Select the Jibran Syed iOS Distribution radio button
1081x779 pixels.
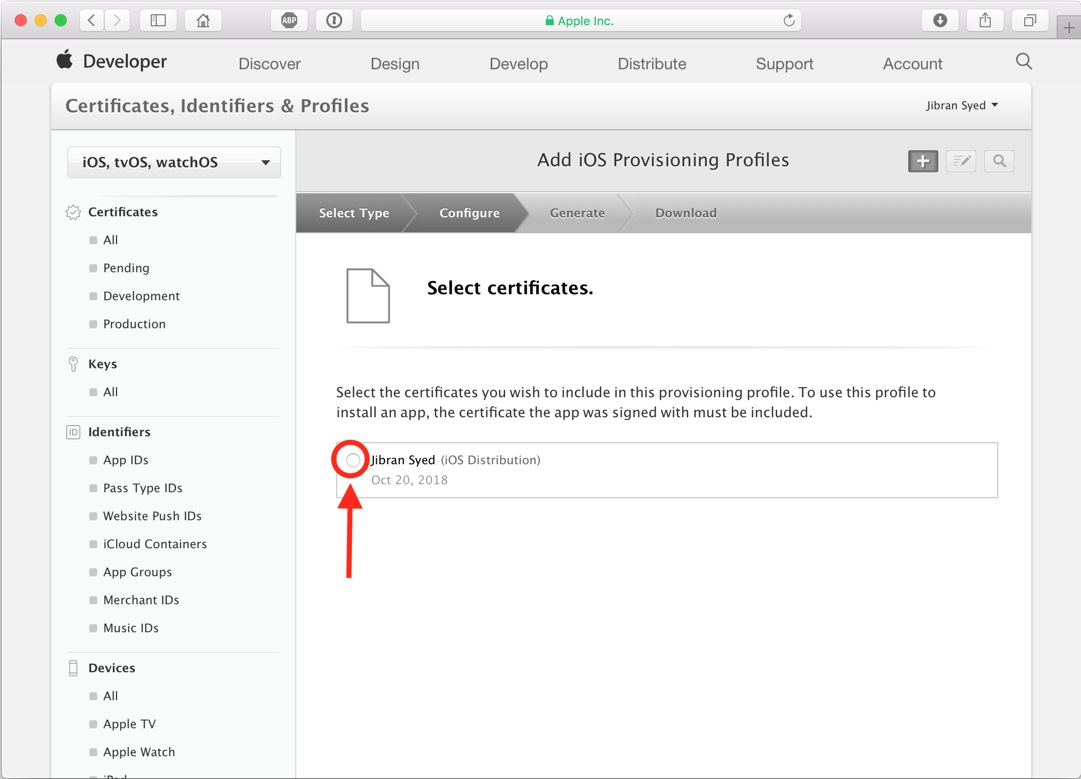(x=352, y=460)
